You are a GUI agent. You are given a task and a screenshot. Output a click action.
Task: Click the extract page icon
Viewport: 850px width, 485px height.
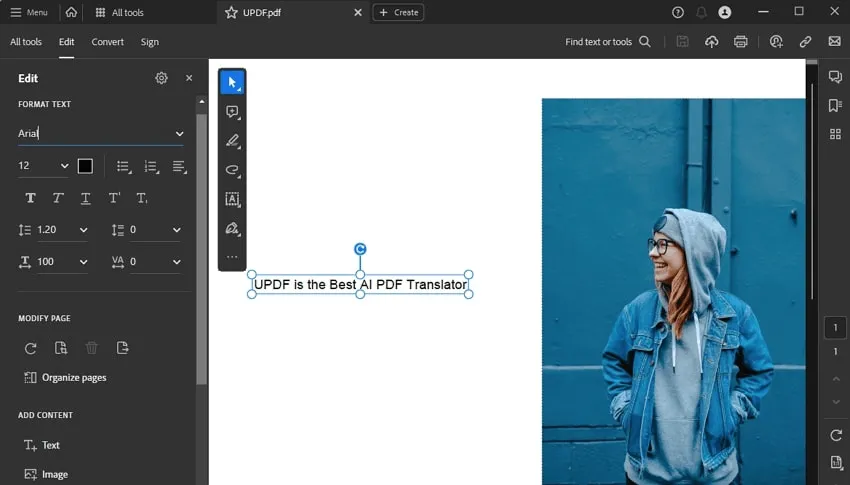(123, 348)
